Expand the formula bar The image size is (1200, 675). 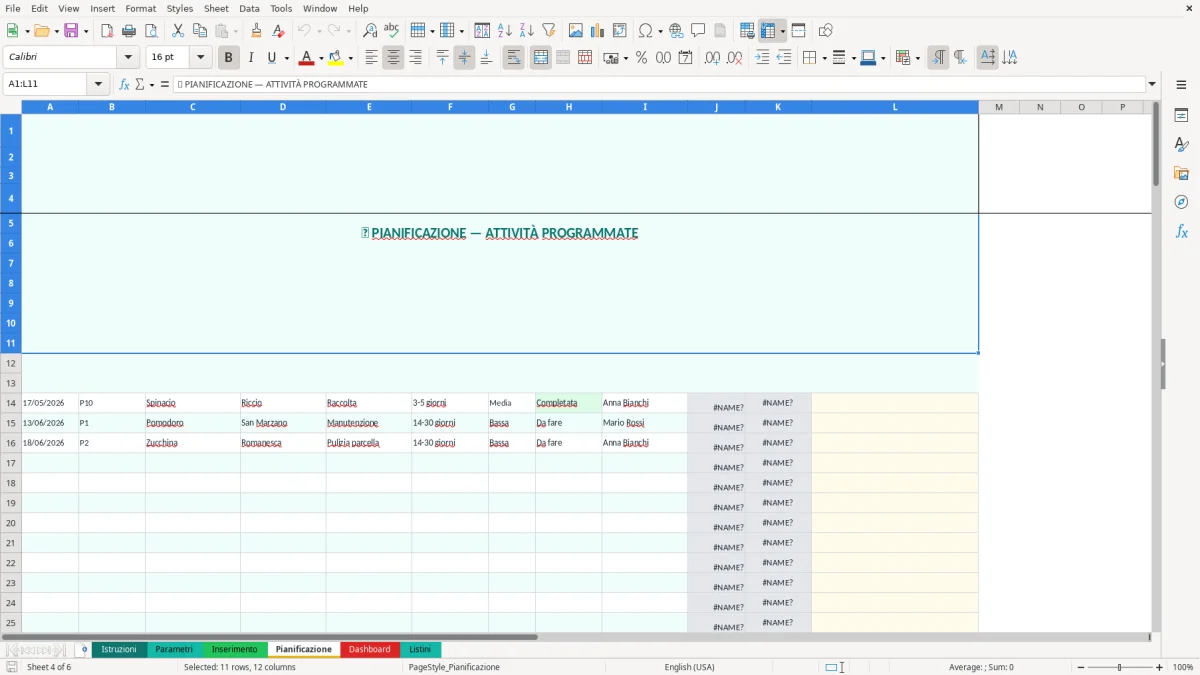click(1152, 84)
